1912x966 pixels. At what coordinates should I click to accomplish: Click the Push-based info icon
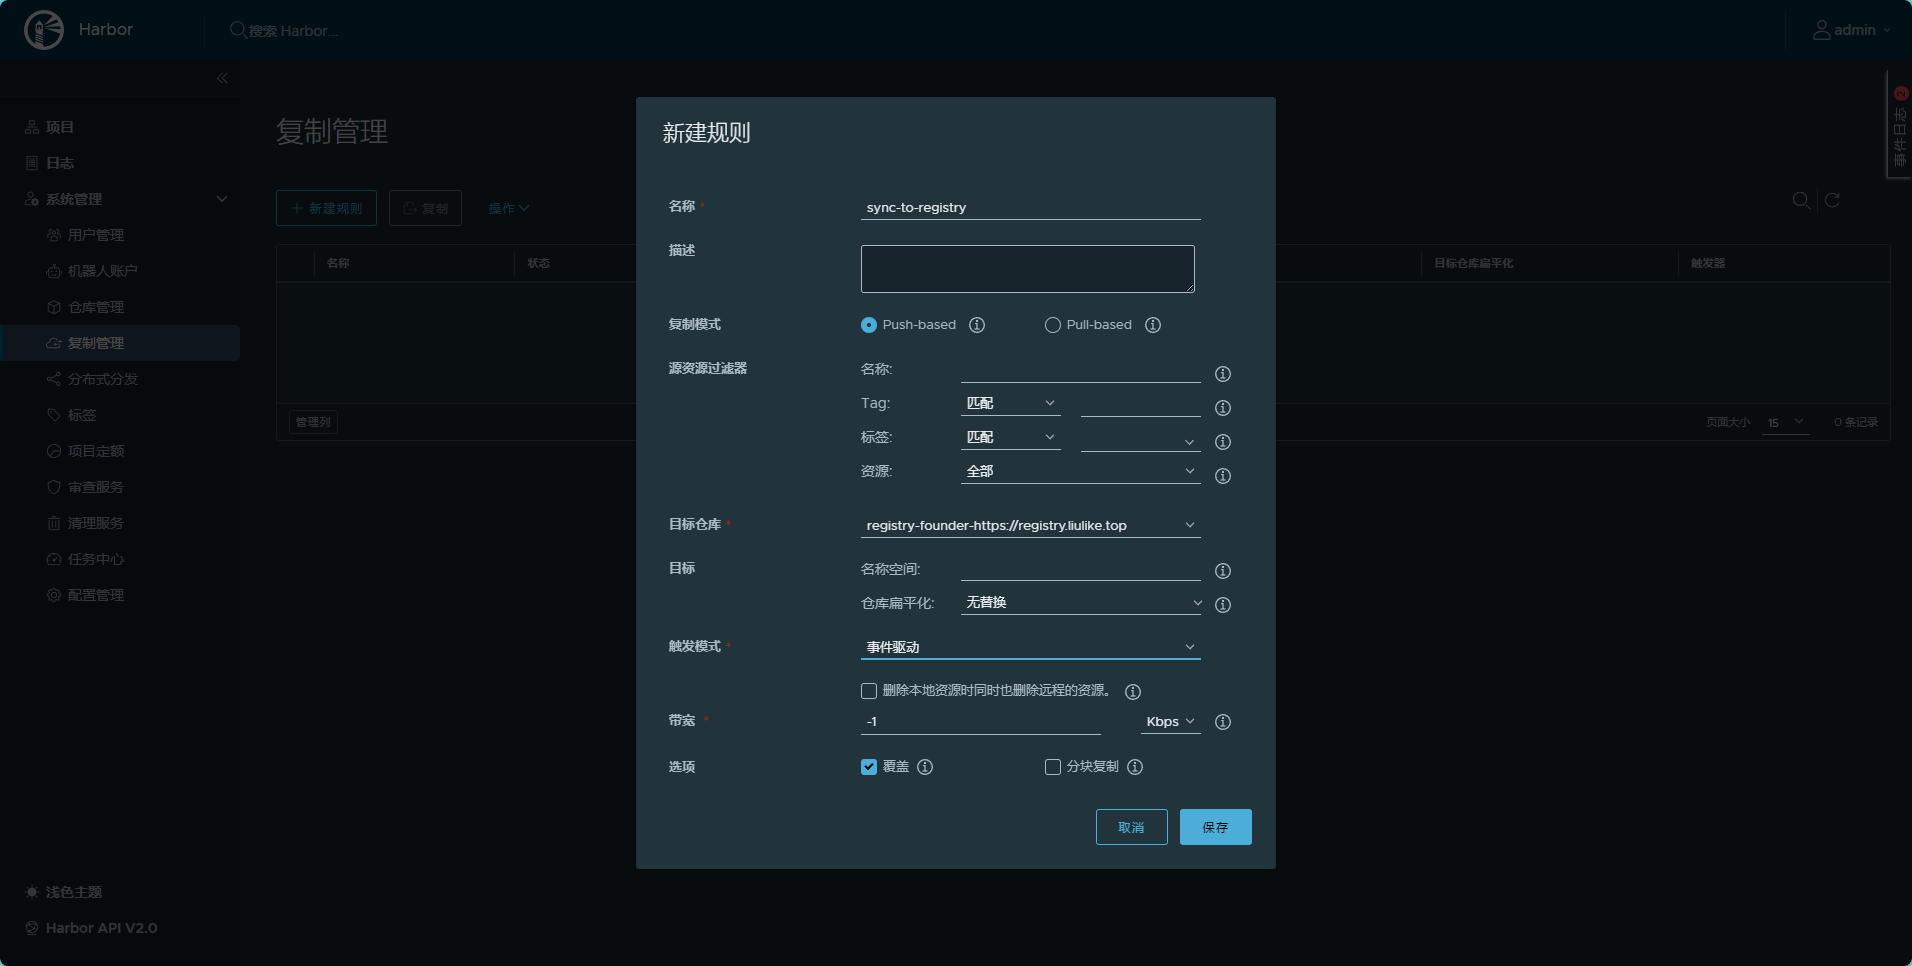click(977, 325)
